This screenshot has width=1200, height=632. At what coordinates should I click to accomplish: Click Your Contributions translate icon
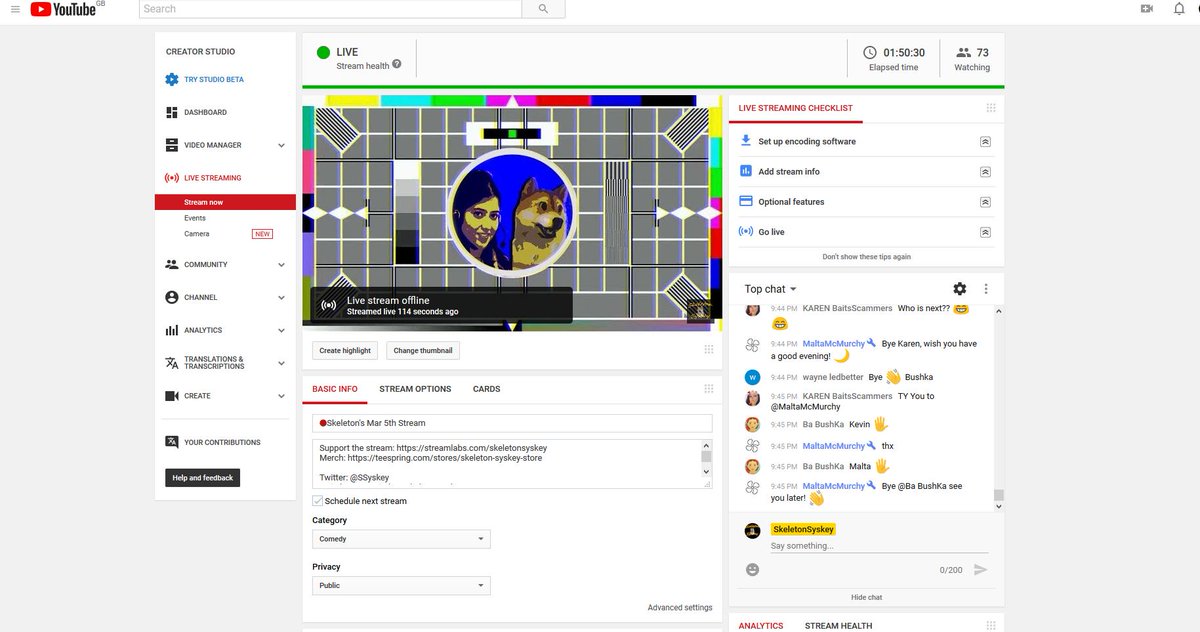[172, 442]
